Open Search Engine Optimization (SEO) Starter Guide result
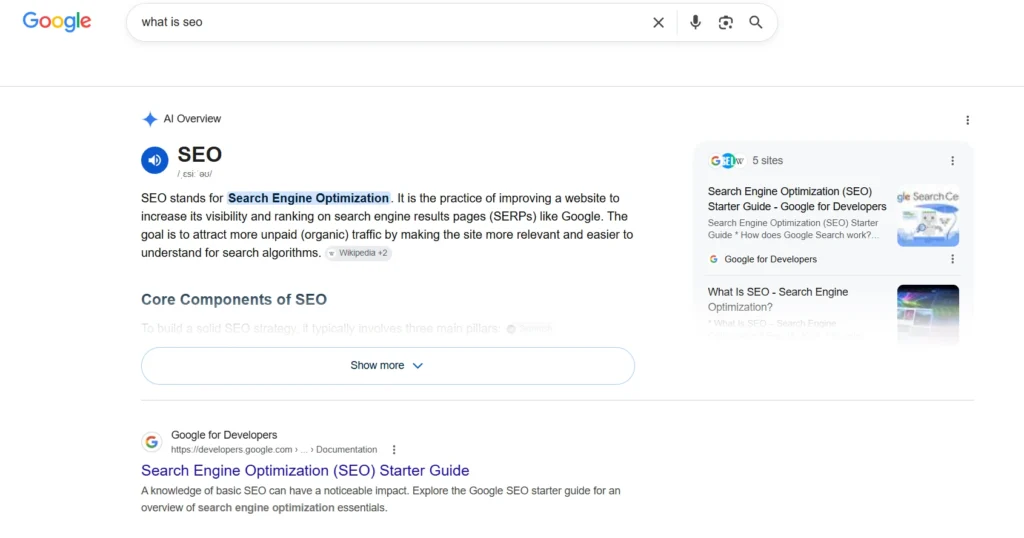 click(x=305, y=471)
